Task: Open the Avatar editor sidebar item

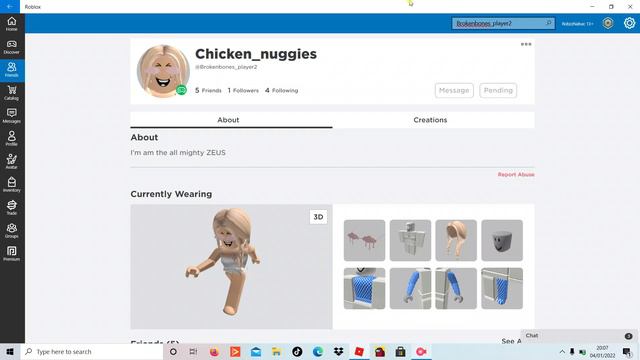Action: [x=12, y=162]
